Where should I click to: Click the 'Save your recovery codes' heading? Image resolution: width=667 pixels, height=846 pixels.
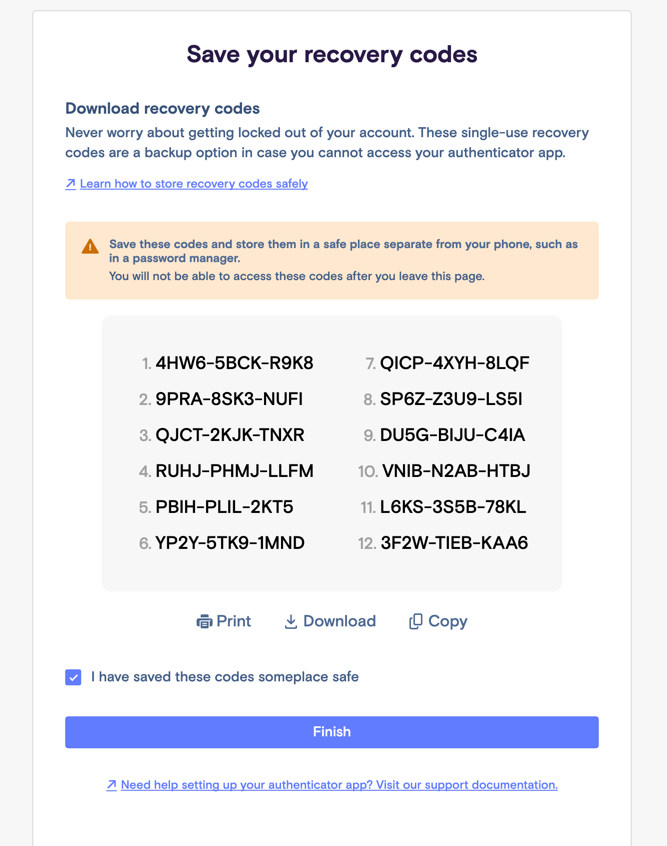(x=332, y=54)
